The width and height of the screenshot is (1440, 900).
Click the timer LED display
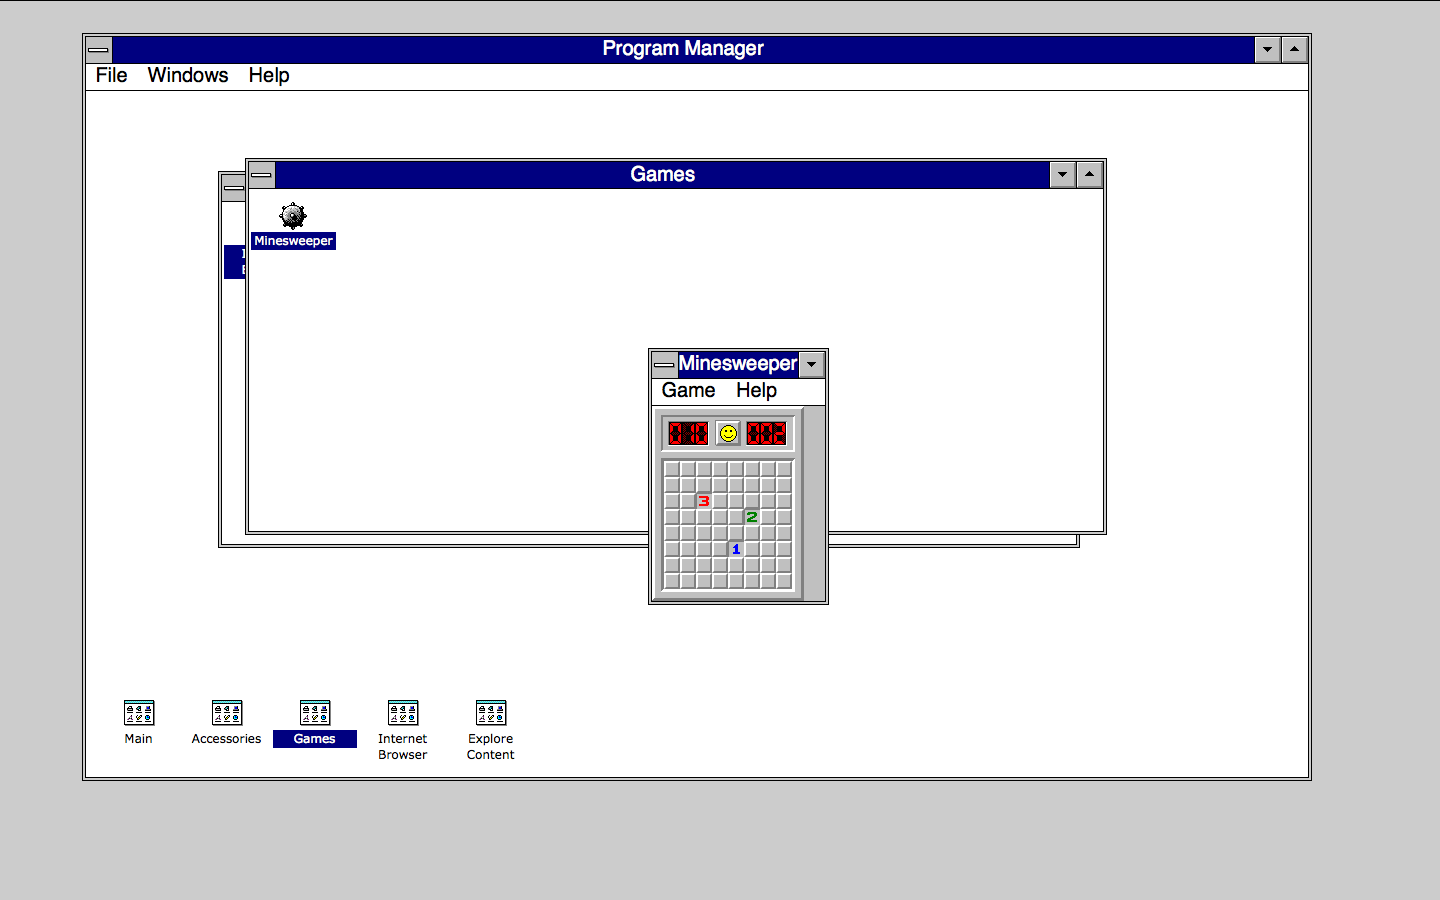[x=767, y=433]
